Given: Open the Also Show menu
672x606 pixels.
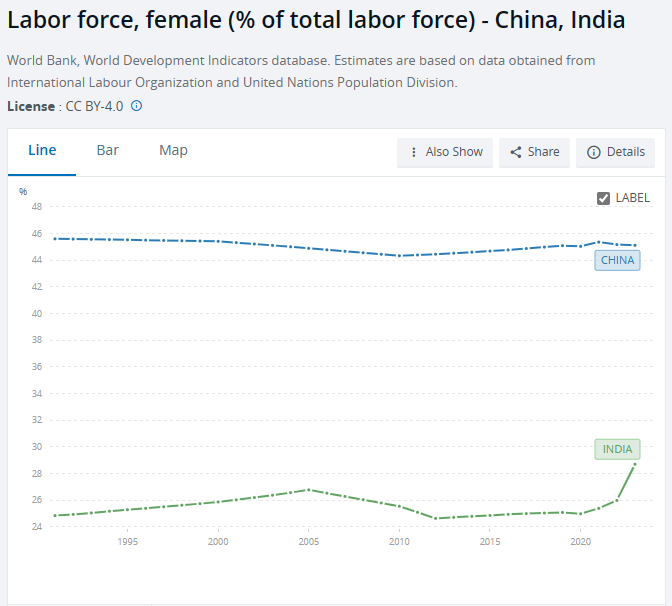Looking at the screenshot, I should (445, 152).
